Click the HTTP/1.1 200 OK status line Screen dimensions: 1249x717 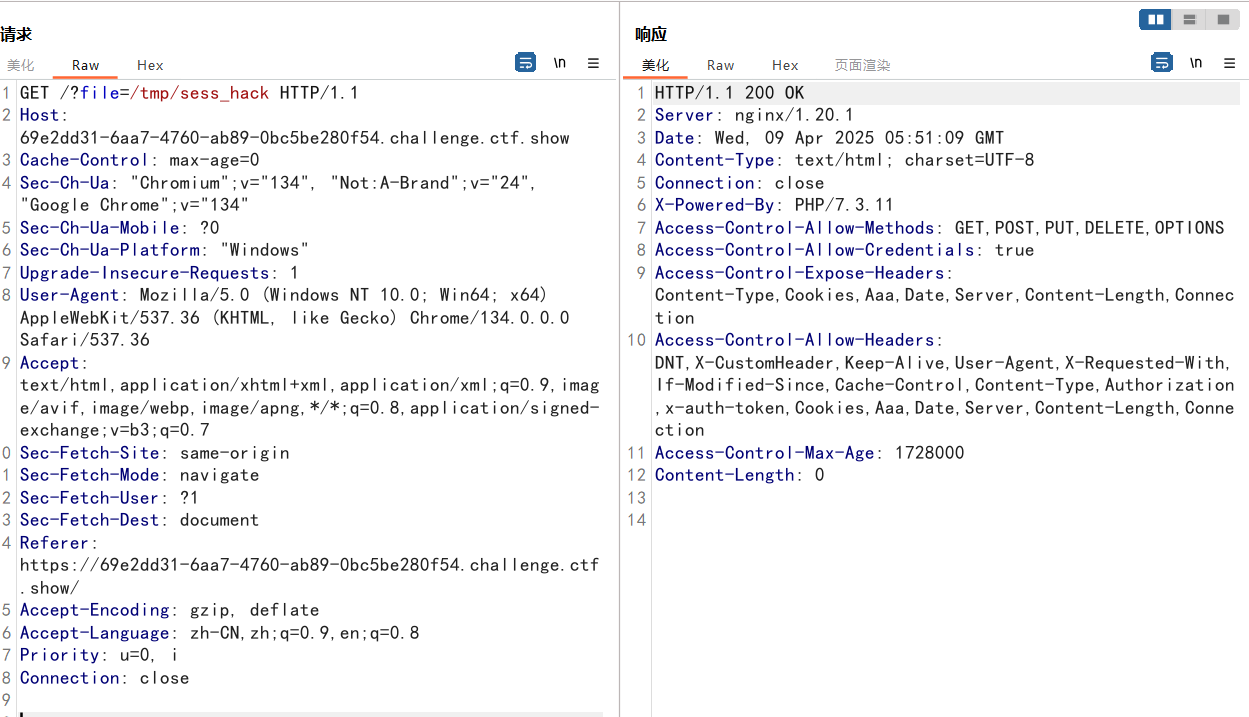(x=729, y=93)
